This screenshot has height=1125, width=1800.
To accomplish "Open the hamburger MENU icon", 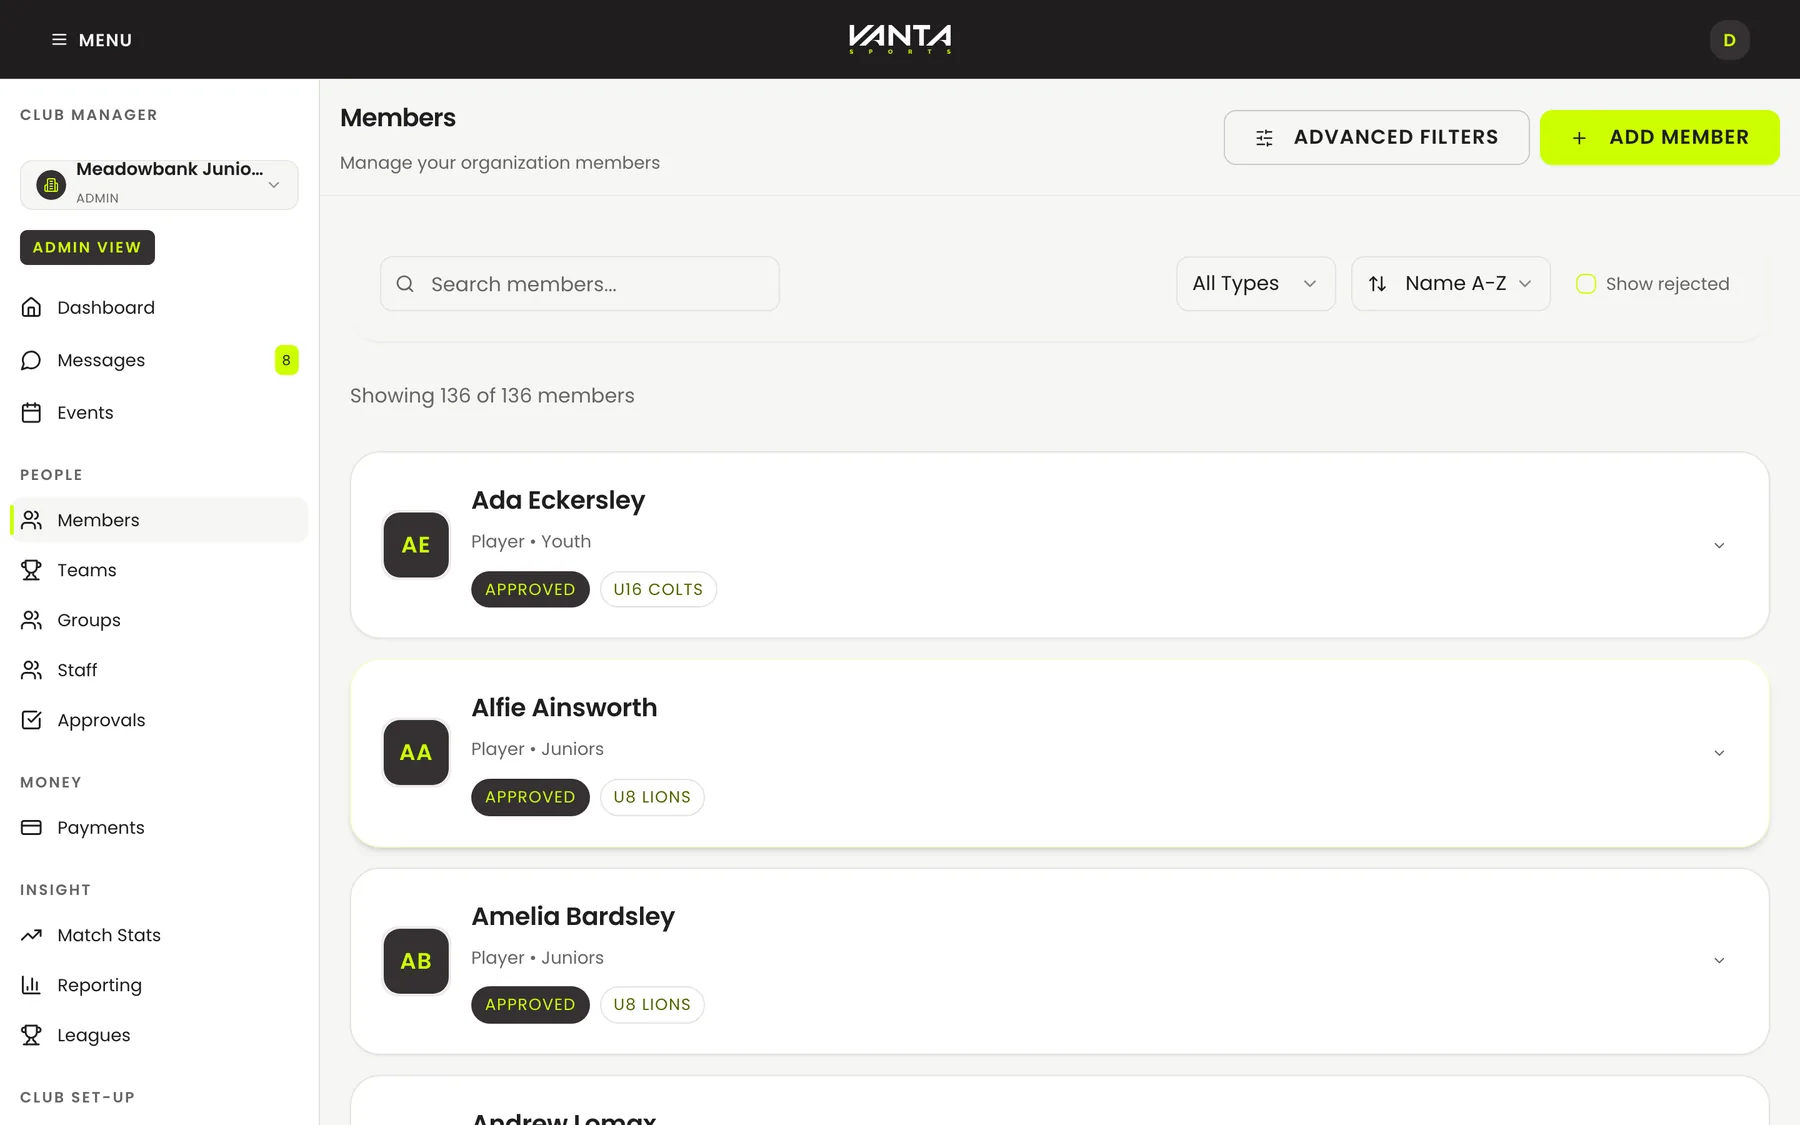I will pyautogui.click(x=59, y=40).
